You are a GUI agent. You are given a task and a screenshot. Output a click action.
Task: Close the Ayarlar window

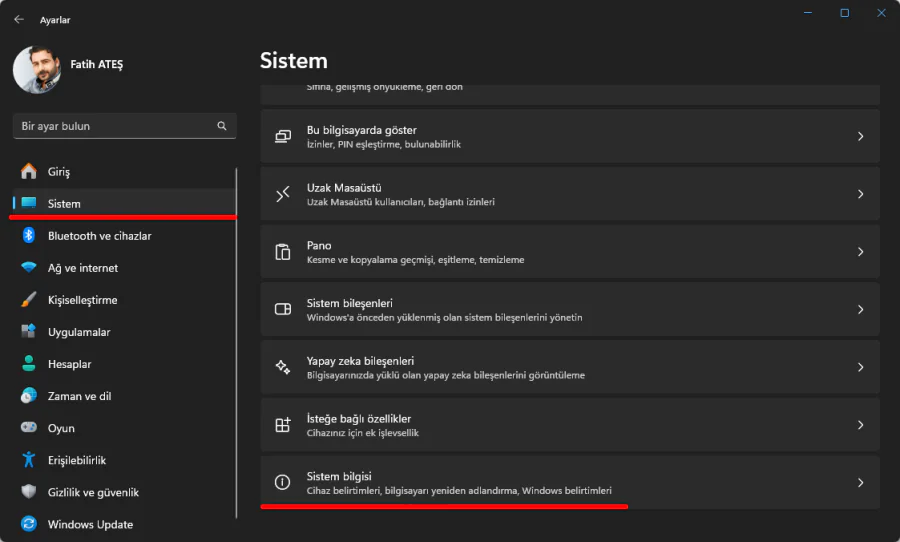click(x=881, y=13)
